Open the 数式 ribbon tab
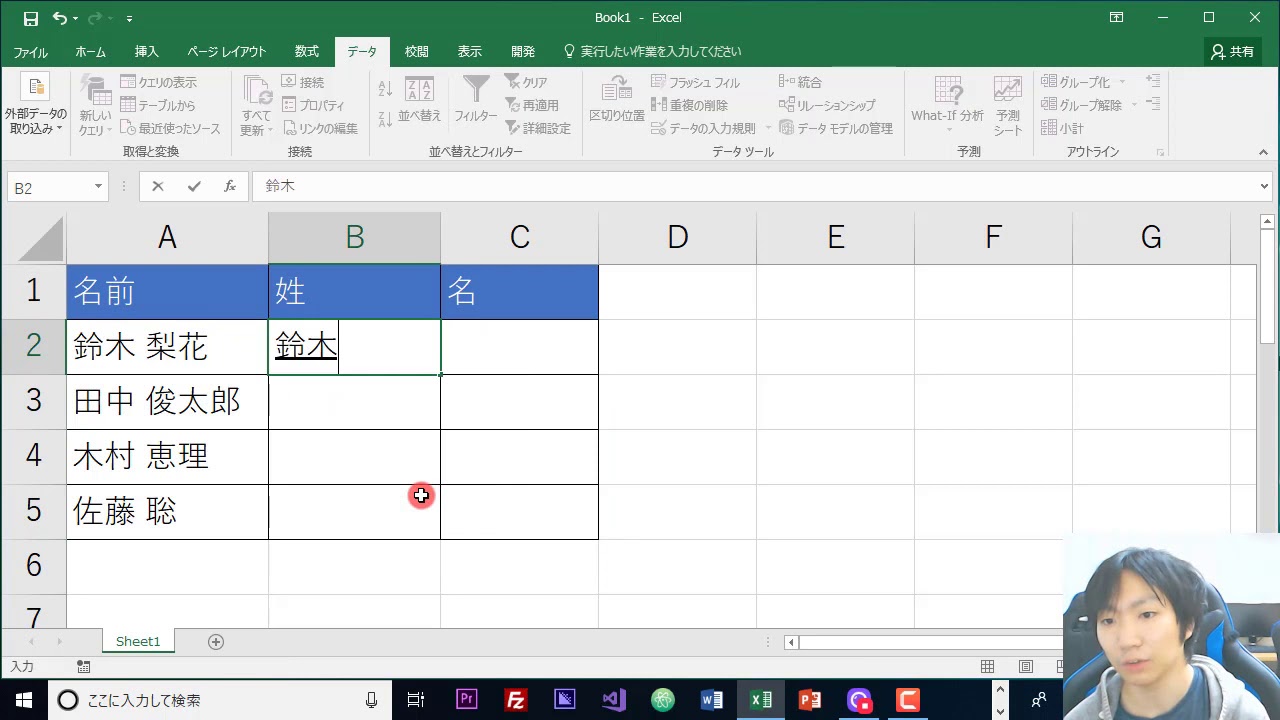The image size is (1280, 720). (x=306, y=52)
